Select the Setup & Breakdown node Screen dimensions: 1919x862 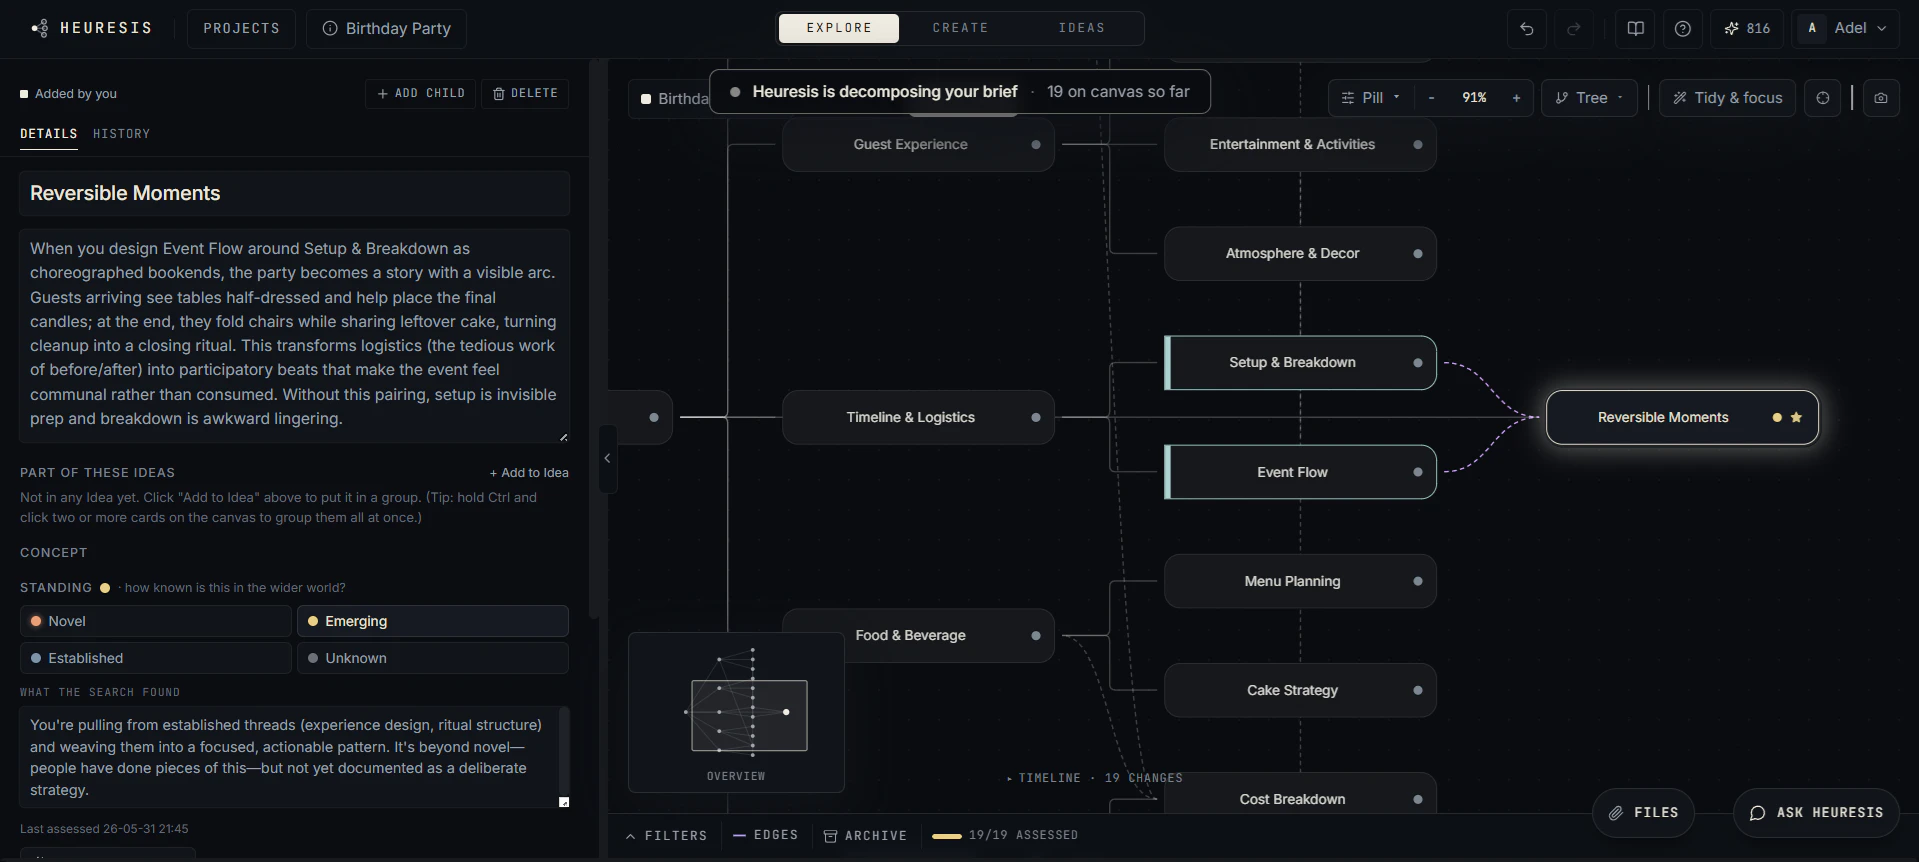(x=1300, y=362)
